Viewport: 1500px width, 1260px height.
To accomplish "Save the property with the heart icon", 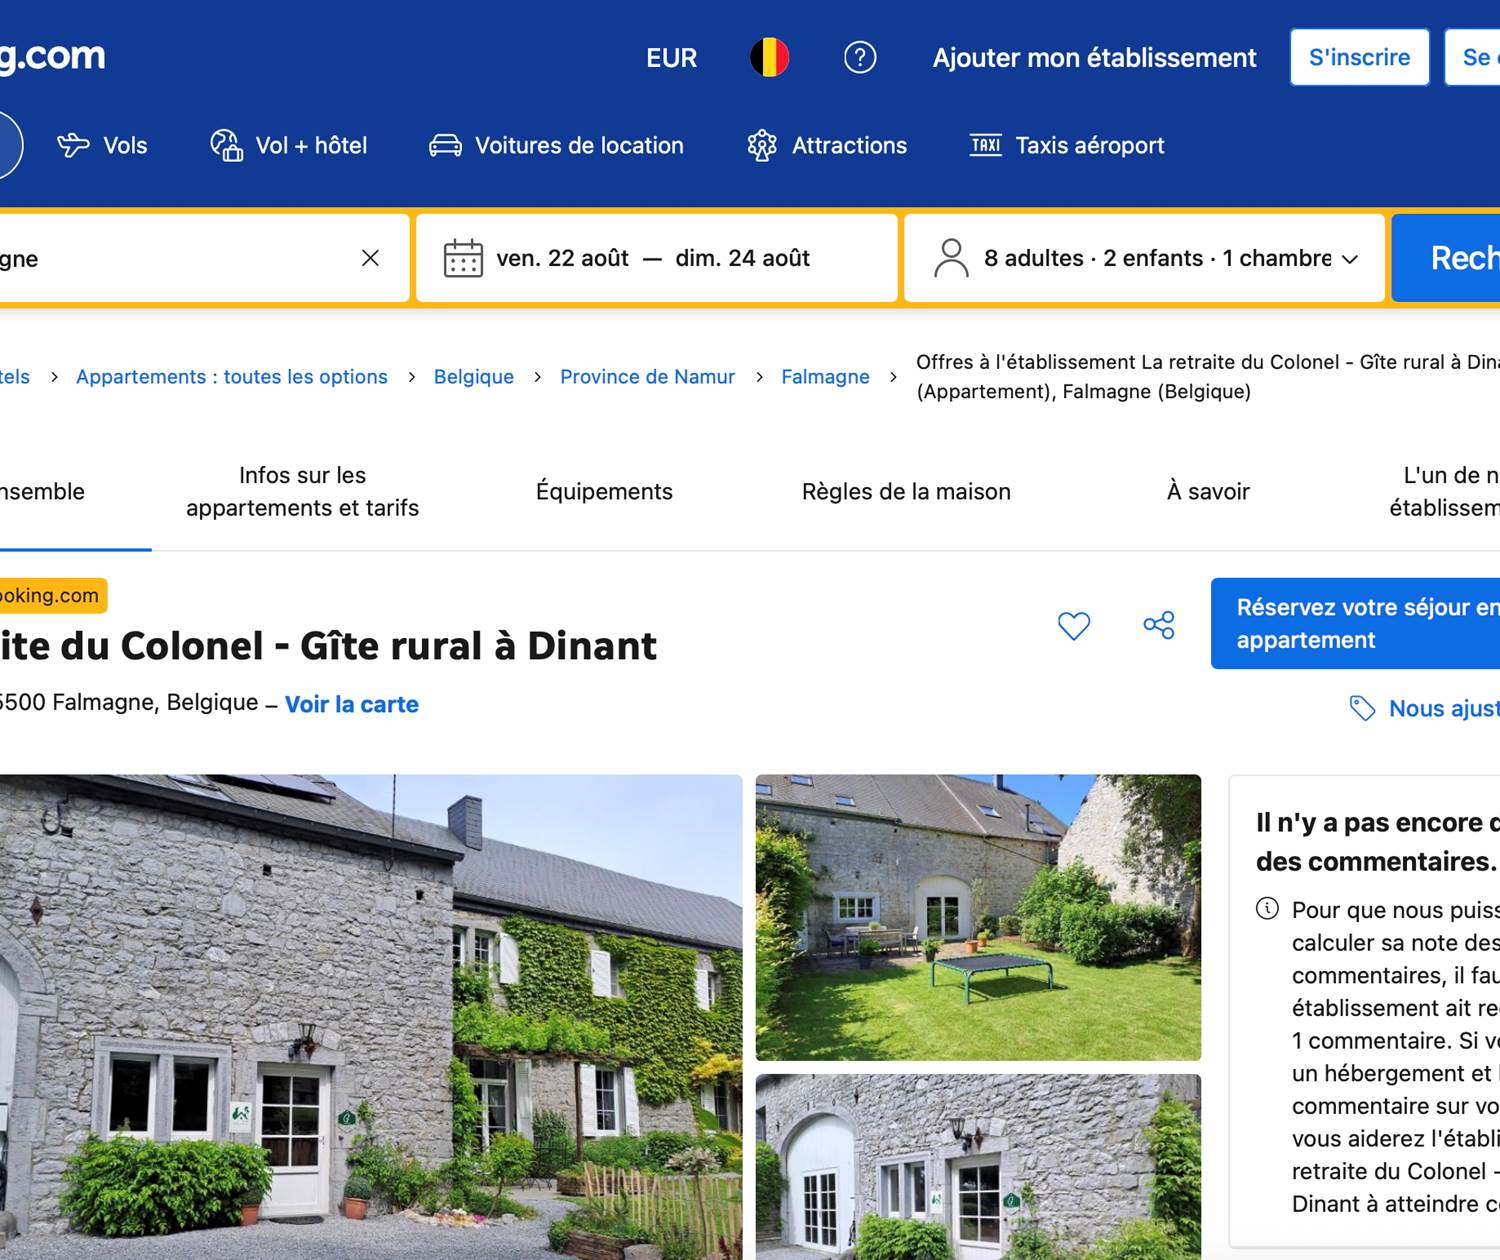I will click(x=1074, y=625).
